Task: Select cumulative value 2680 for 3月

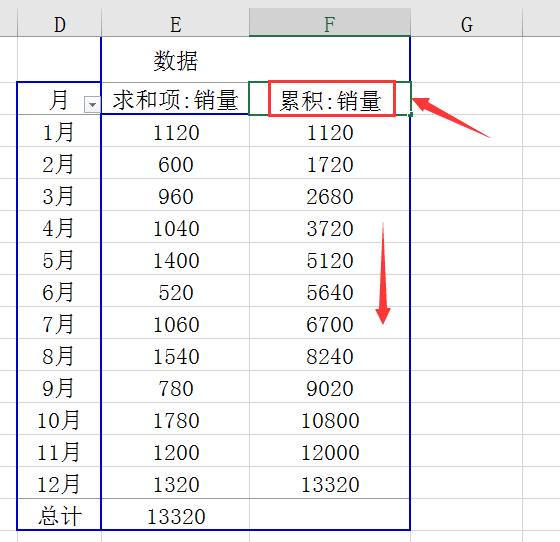Action: tap(330, 195)
